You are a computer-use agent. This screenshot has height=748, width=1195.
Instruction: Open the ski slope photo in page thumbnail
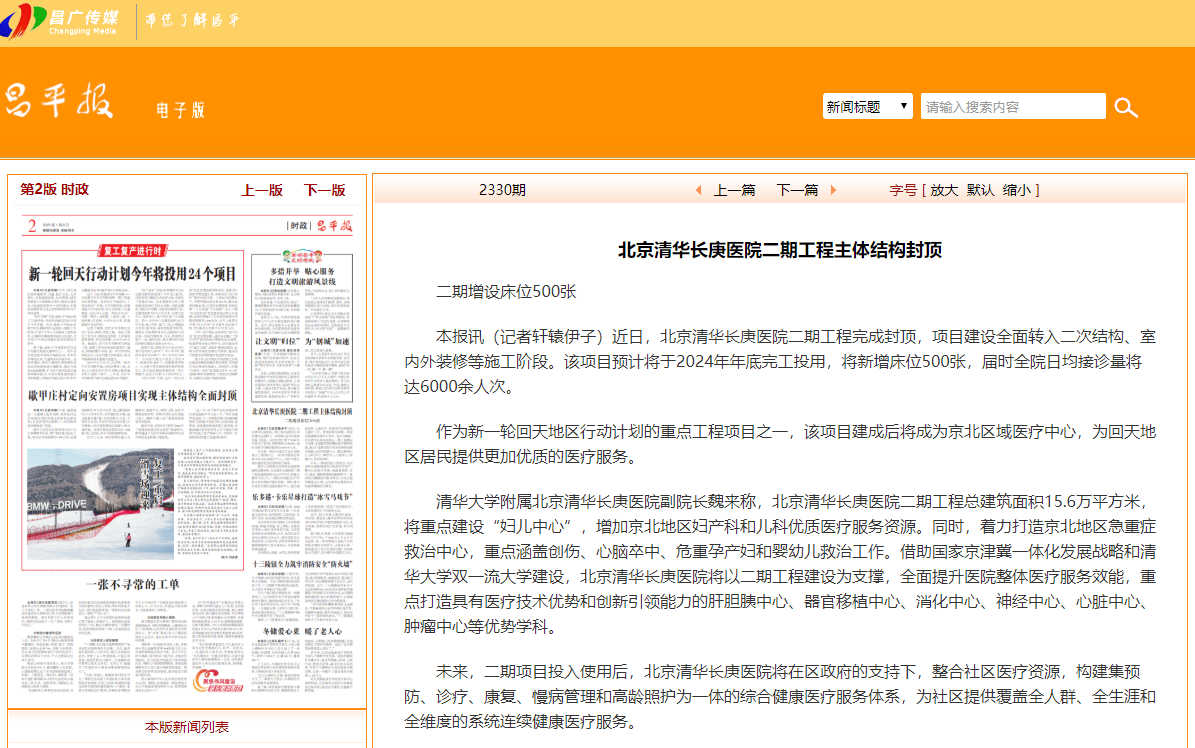pyautogui.click(x=101, y=504)
